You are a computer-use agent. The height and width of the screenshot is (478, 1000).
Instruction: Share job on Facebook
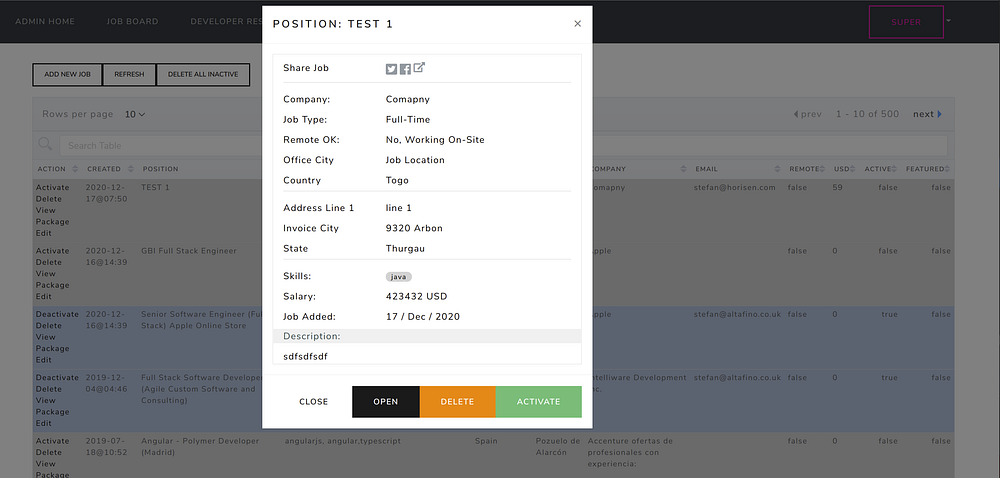[x=405, y=69]
